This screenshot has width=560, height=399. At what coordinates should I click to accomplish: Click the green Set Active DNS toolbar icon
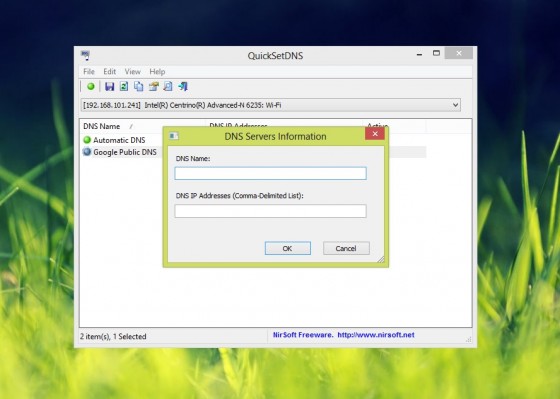[91, 86]
